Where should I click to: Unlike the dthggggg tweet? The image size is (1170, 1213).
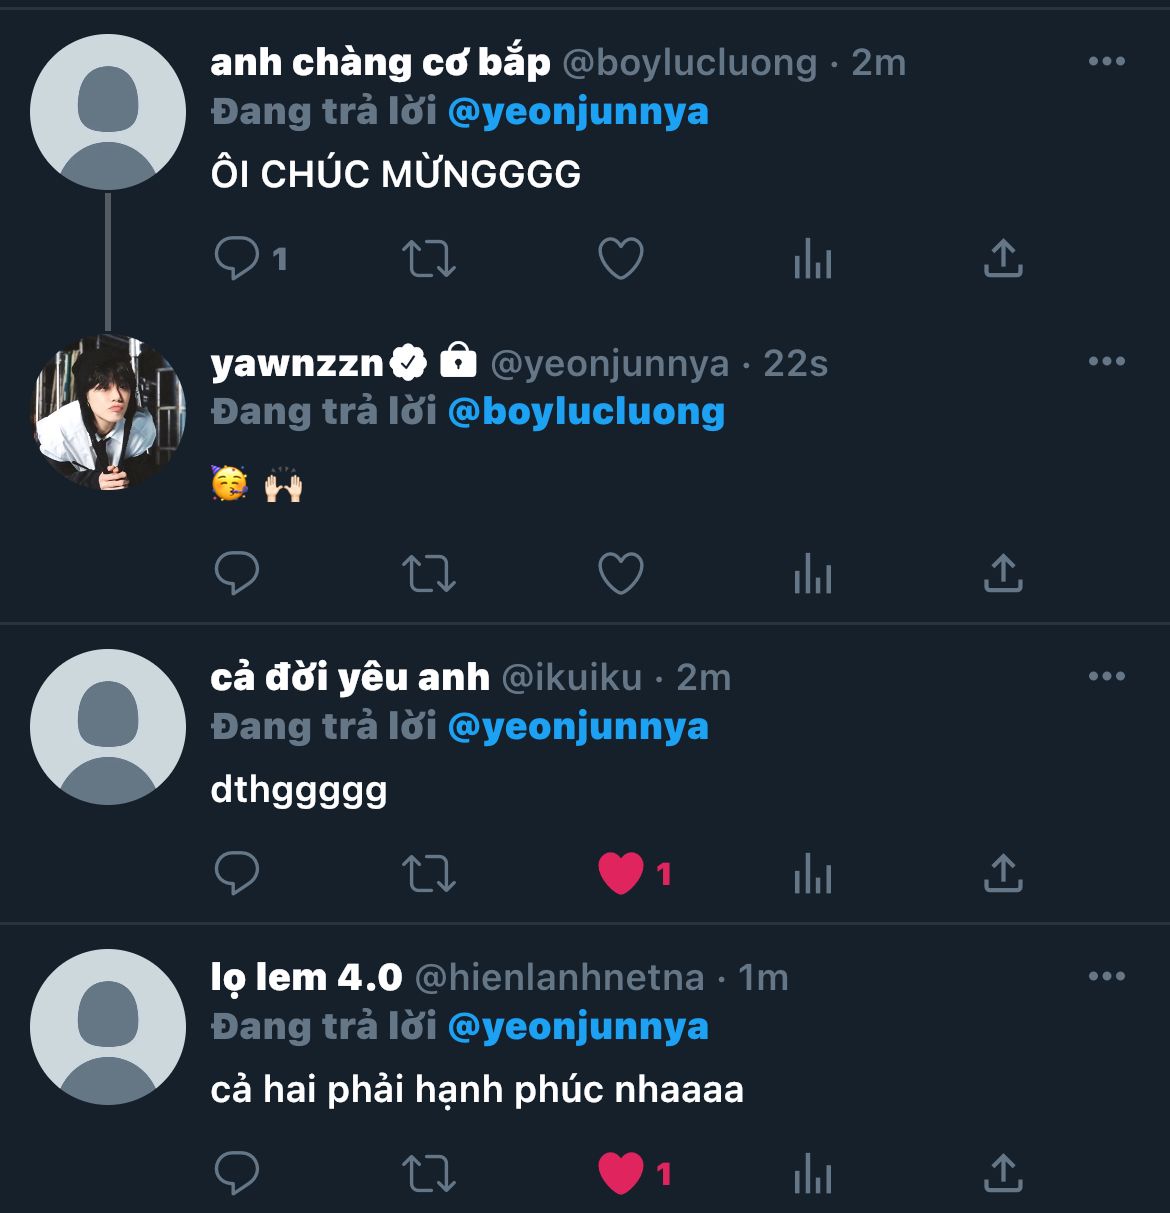point(620,874)
